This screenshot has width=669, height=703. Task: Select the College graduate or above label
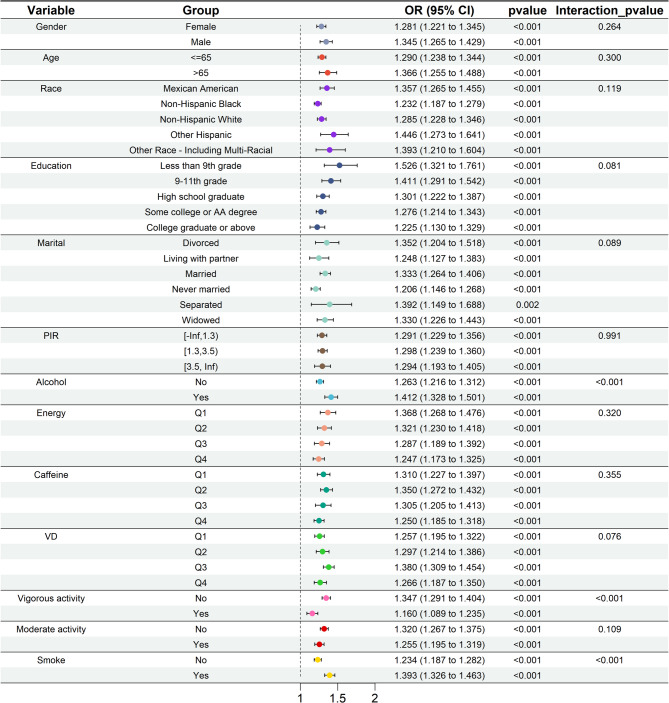[x=207, y=227]
